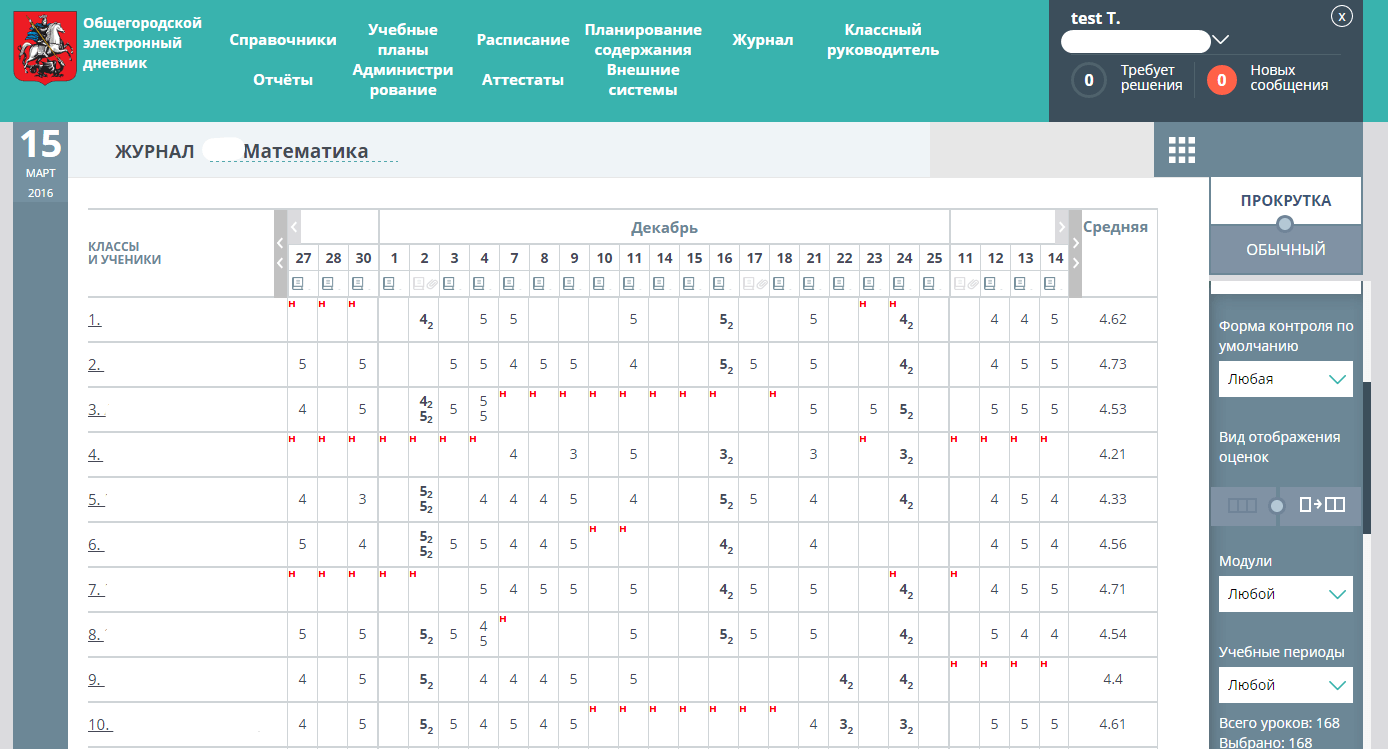1388x749 pixels.
Task: Click the gray right scroll bar of dates
Action: [1075, 253]
